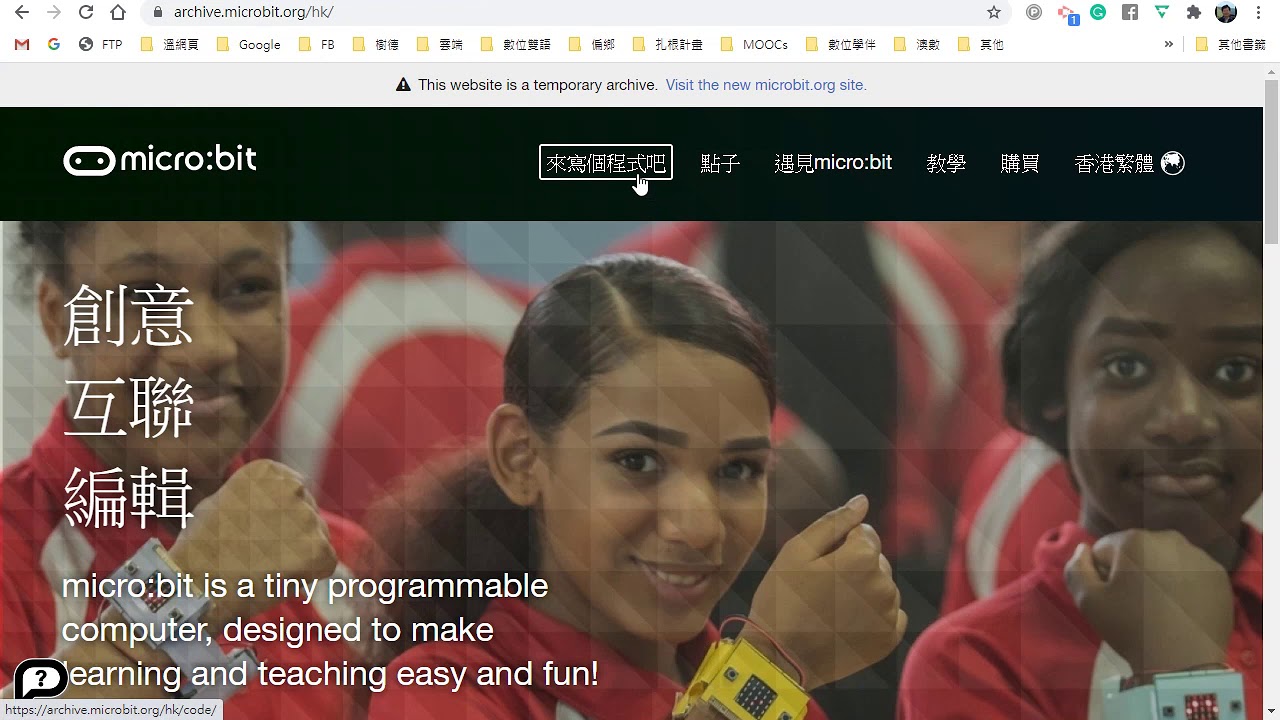1280x720 pixels.
Task: Click the page vertical scrollbar
Action: point(1271,160)
